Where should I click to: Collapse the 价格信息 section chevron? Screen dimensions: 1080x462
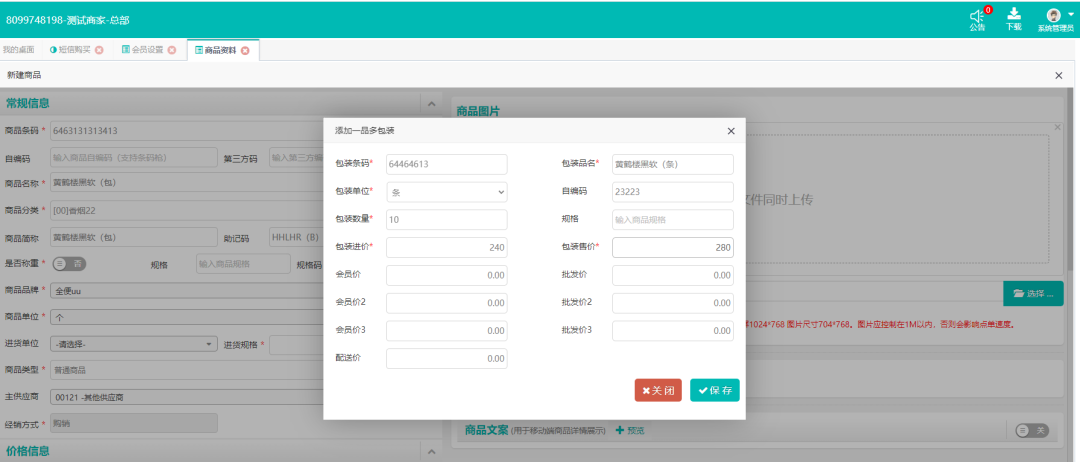click(431, 452)
